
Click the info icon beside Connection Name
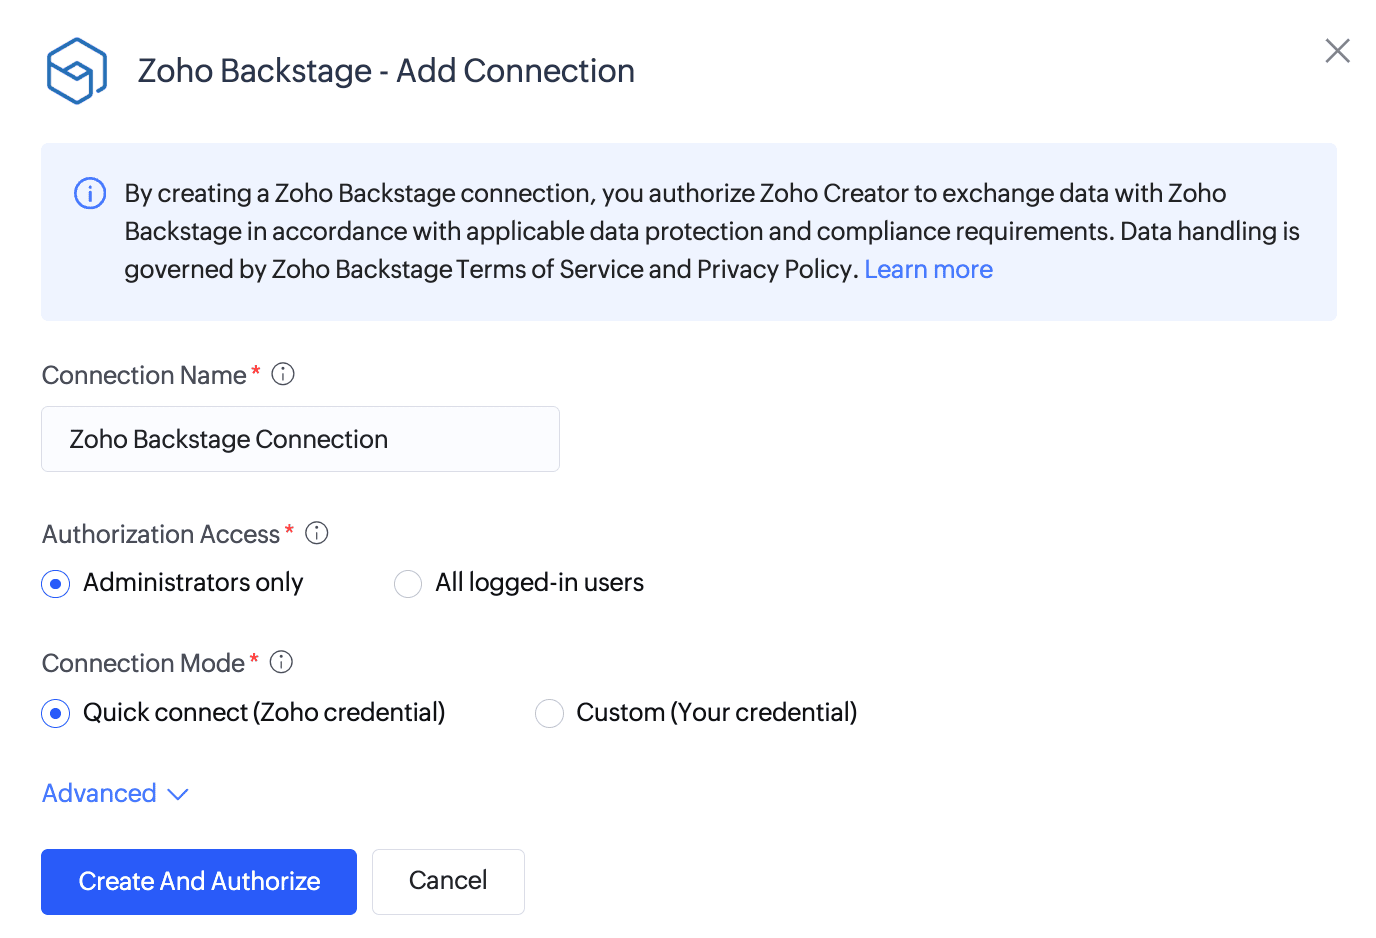pyautogui.click(x=283, y=374)
